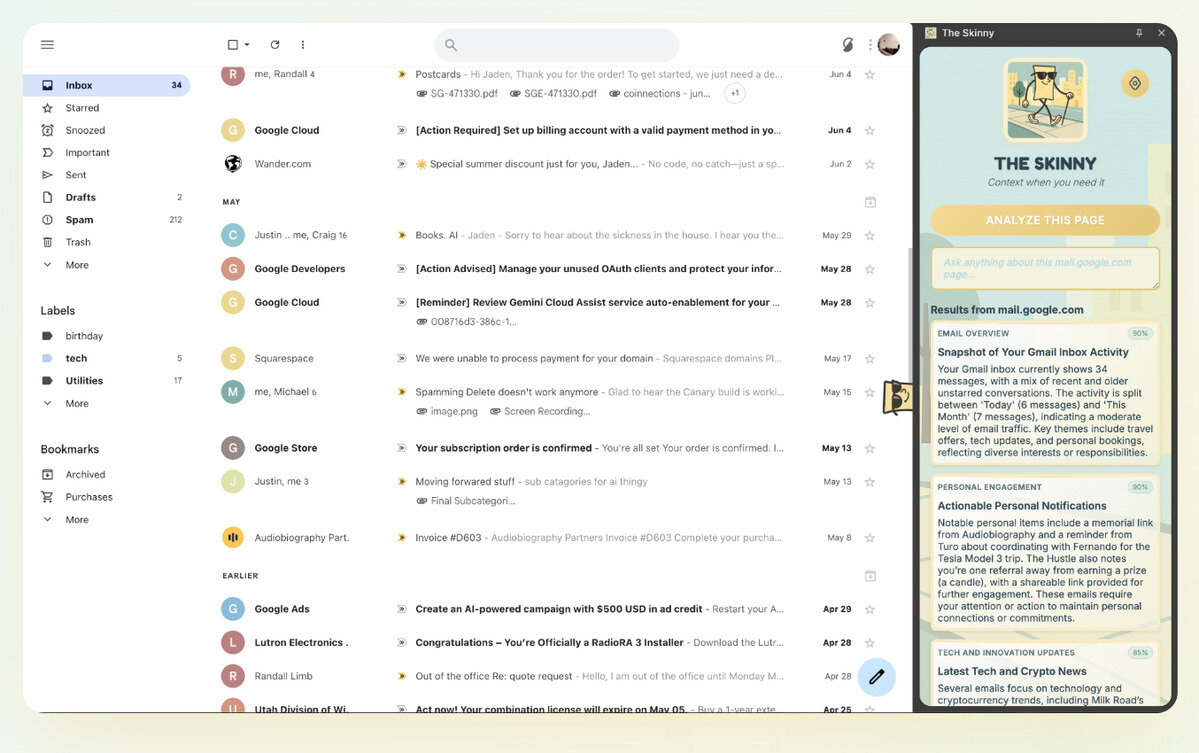The image size is (1199, 753).
Task: Select the Inbox folder
Action: 106,85
